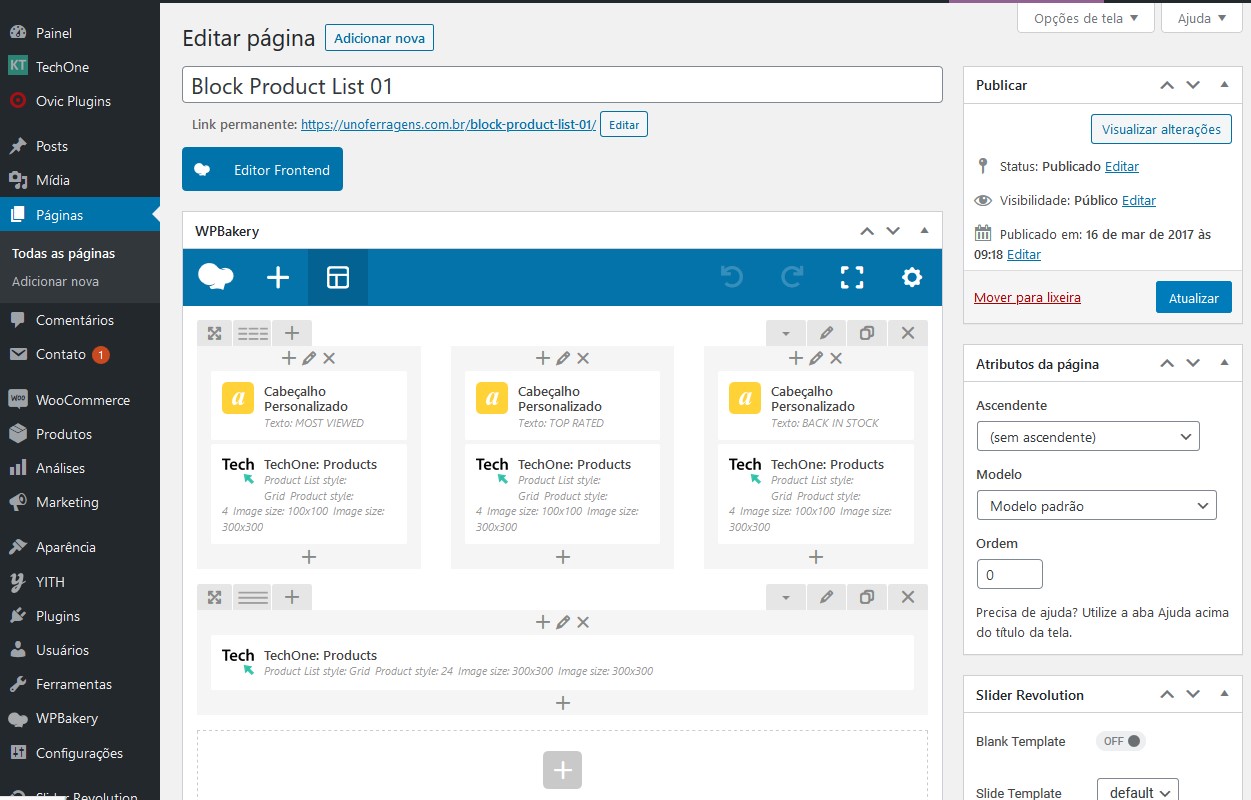Image resolution: width=1251 pixels, height=800 pixels.
Task: Prepend element to BACK IN STOCK column
Action: click(x=796, y=358)
